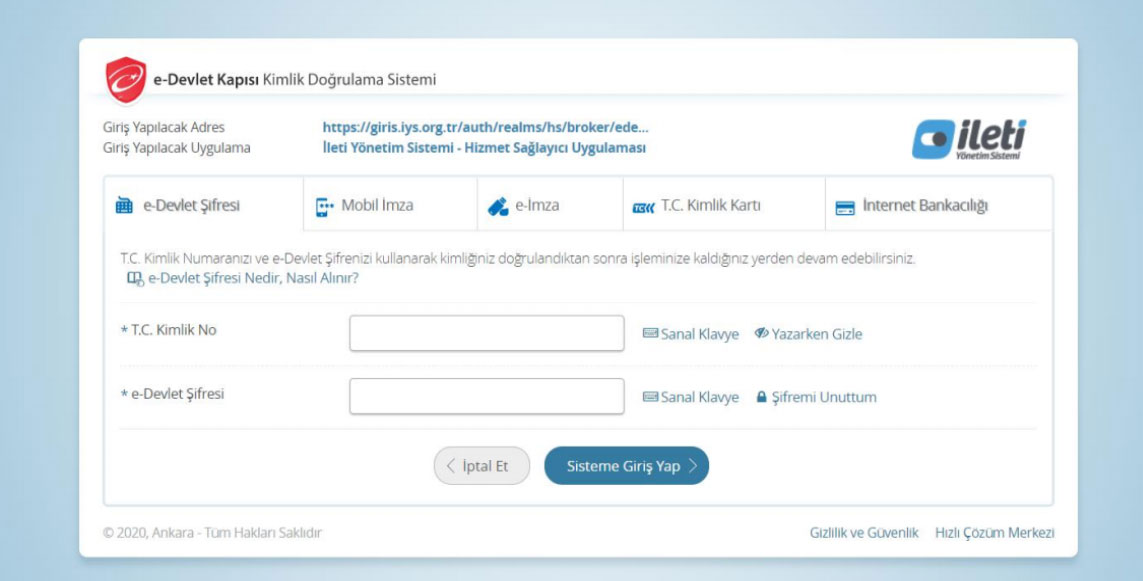Viewport: 1143px width, 581px height.
Task: Click the T.C. Kimlik Numaranızı instruction text
Action: (518, 259)
